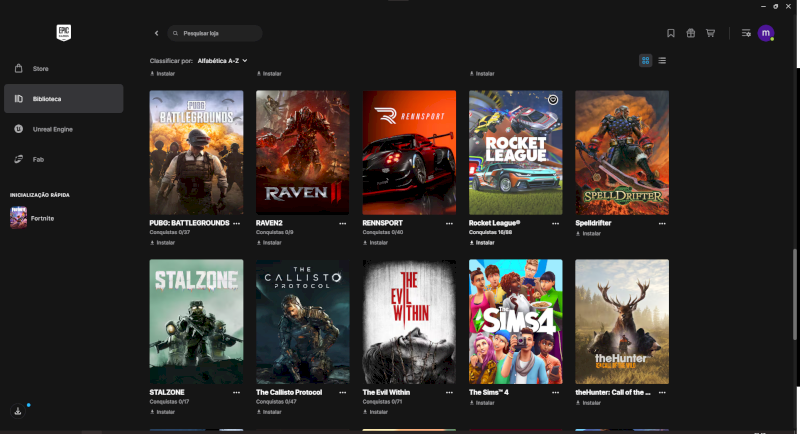Open the purple profile avatar
Image resolution: width=800 pixels, height=434 pixels.
point(765,33)
